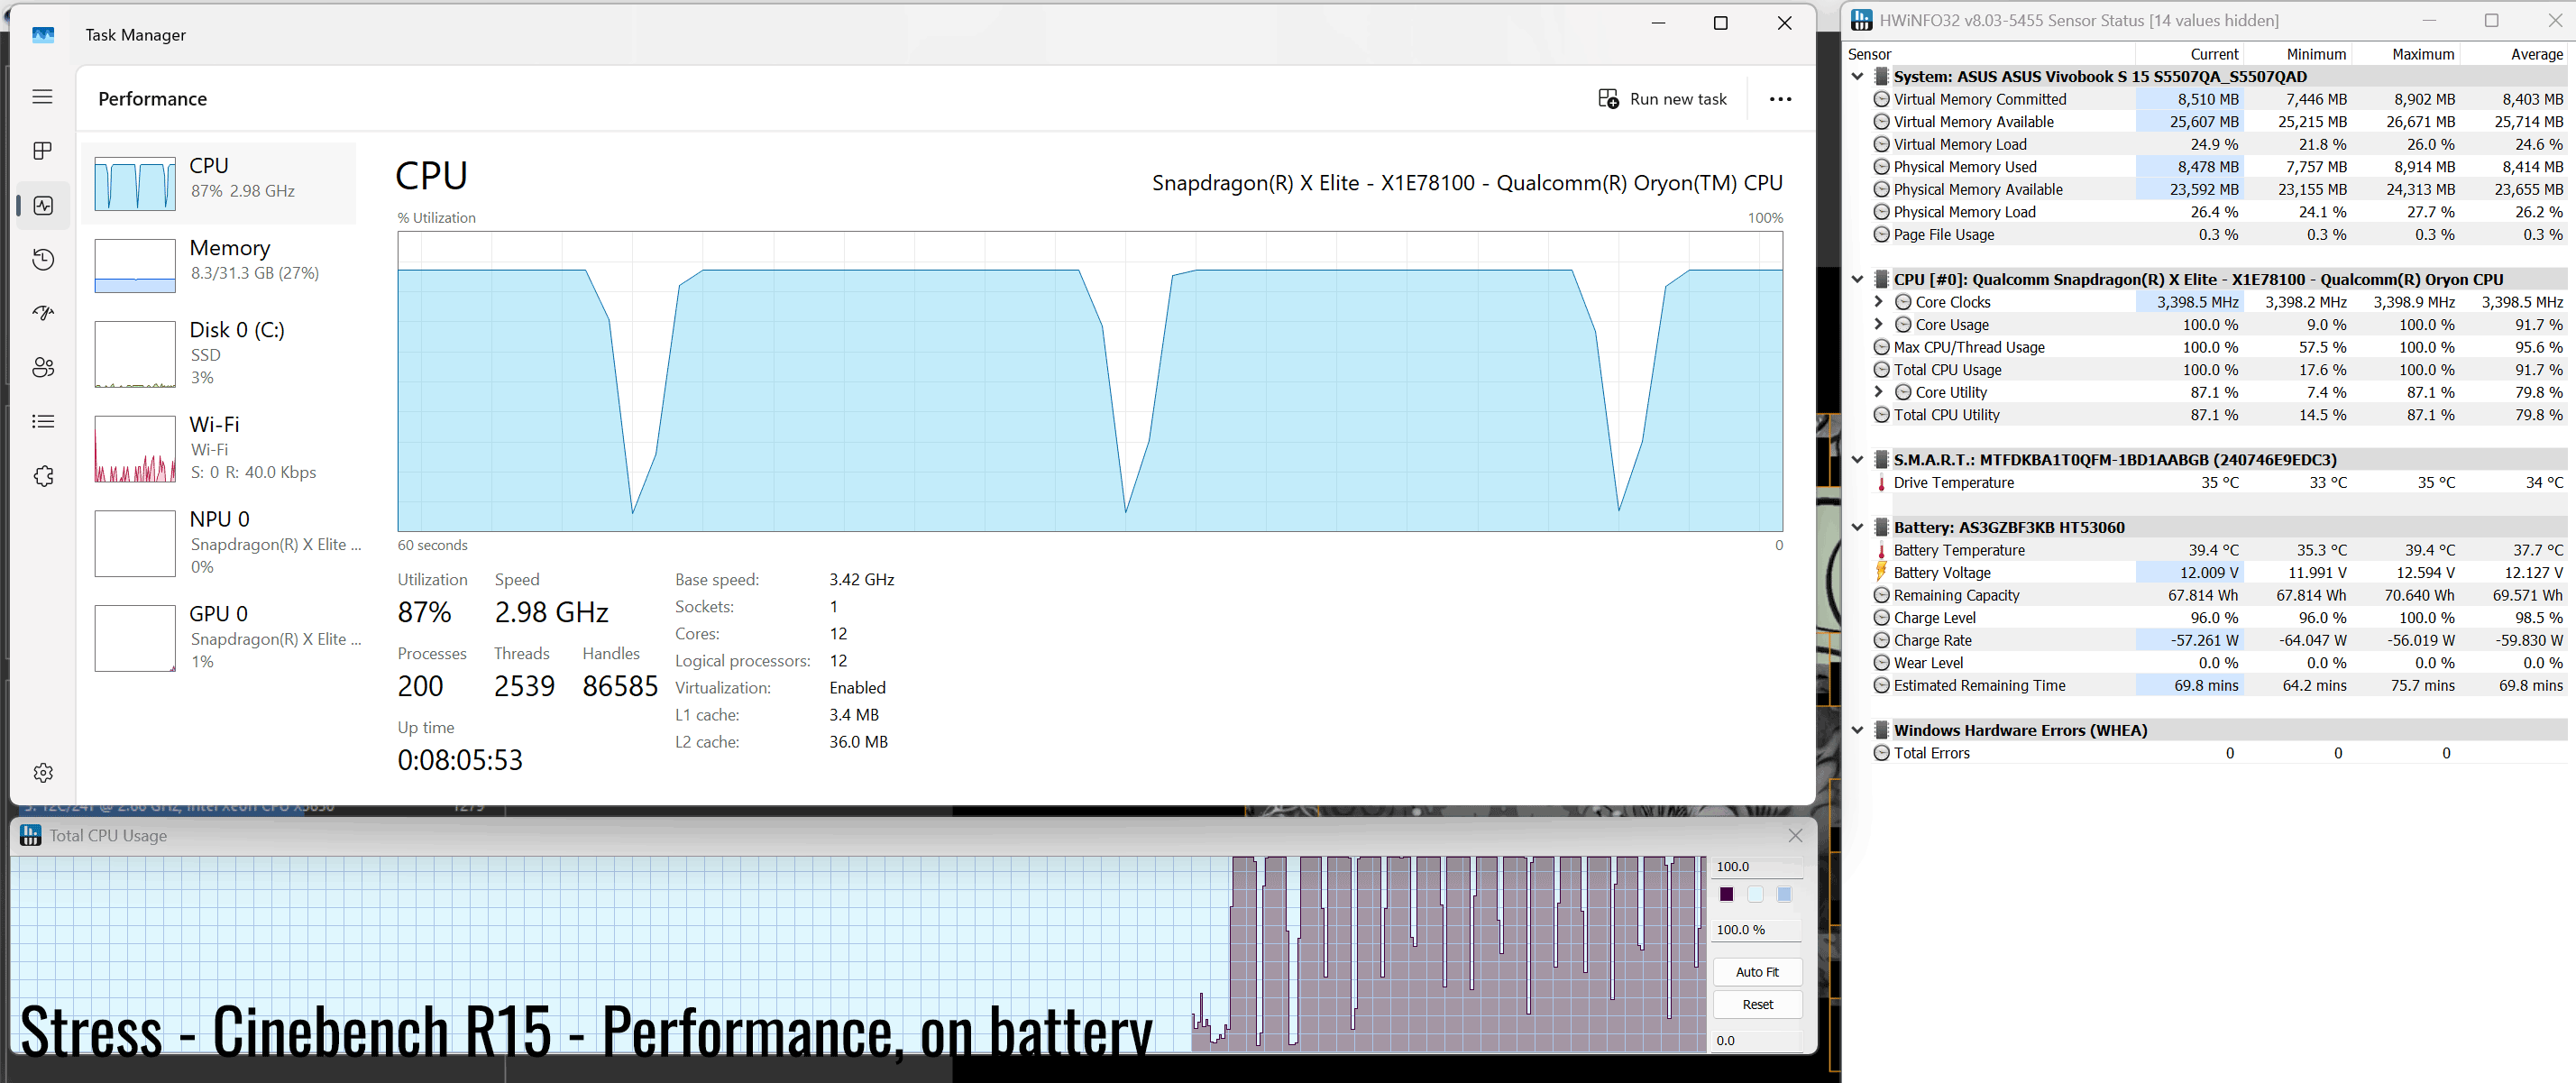Click the Total CPU Usage window icon
Screen dimensions: 2576x1083
coord(31,835)
